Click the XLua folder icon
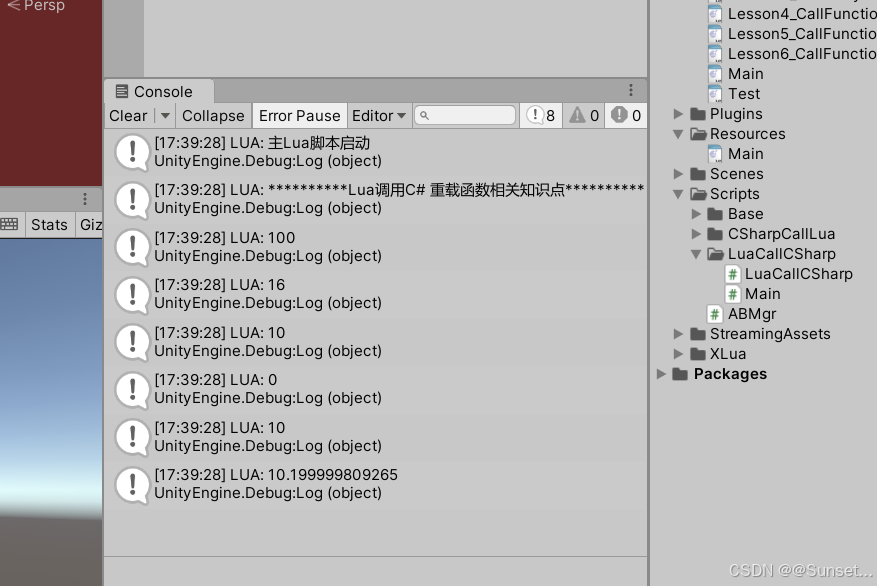 click(x=697, y=354)
